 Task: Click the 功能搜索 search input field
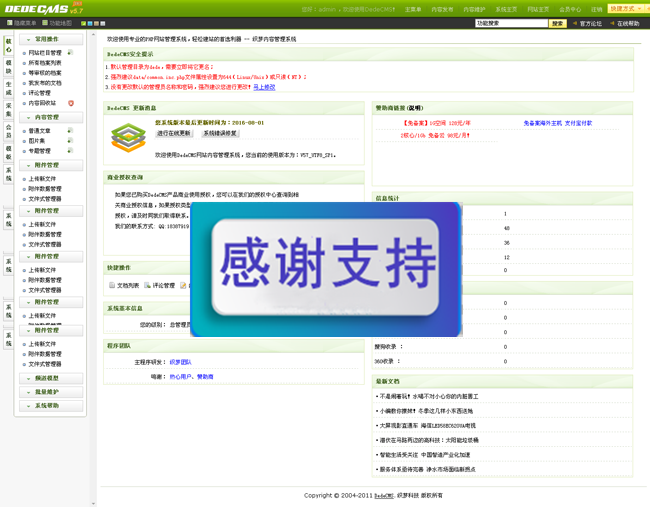click(x=511, y=23)
